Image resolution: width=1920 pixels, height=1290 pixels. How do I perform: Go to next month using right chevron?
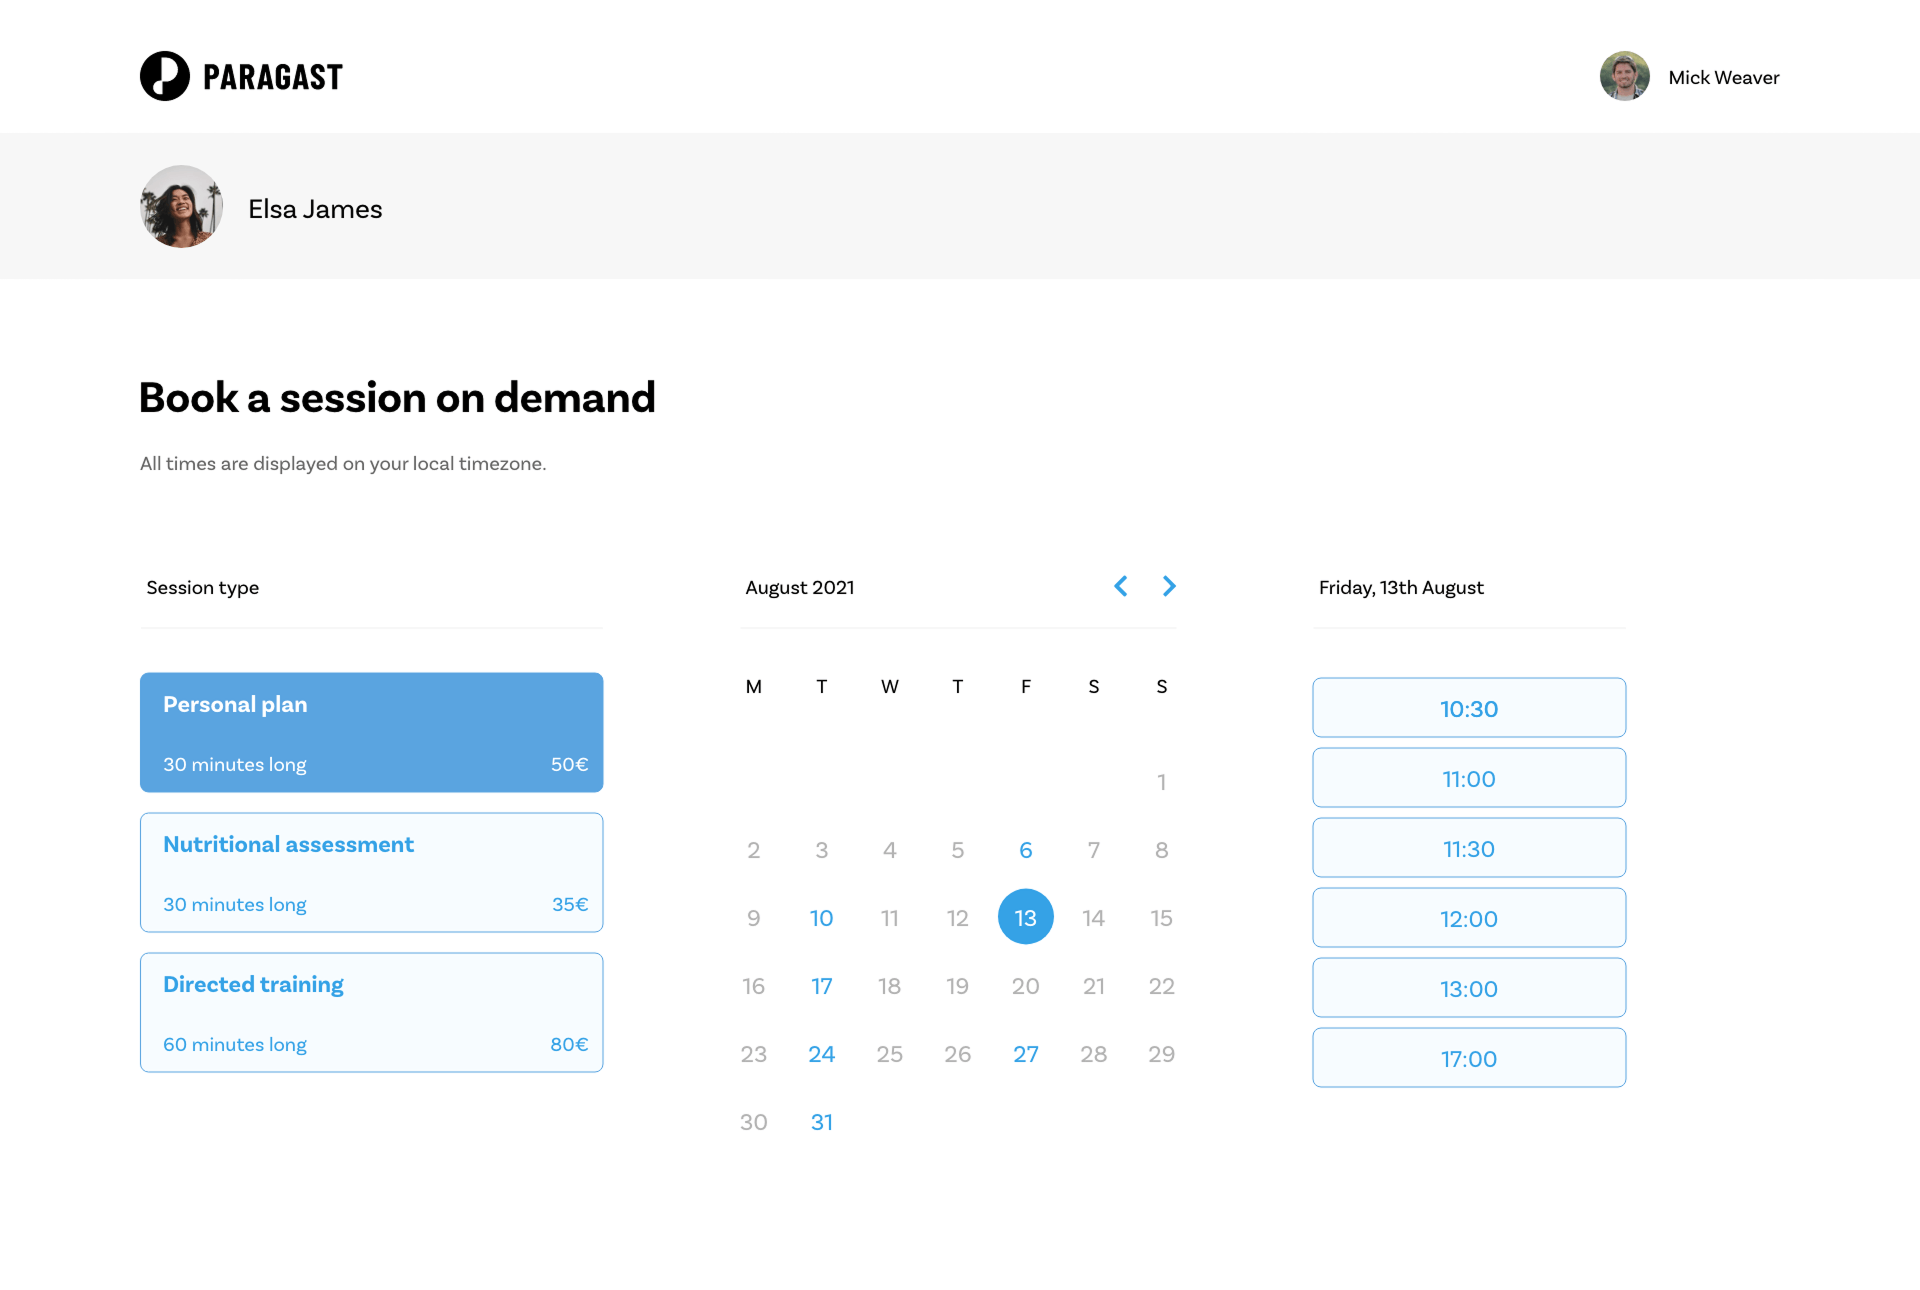(x=1168, y=586)
